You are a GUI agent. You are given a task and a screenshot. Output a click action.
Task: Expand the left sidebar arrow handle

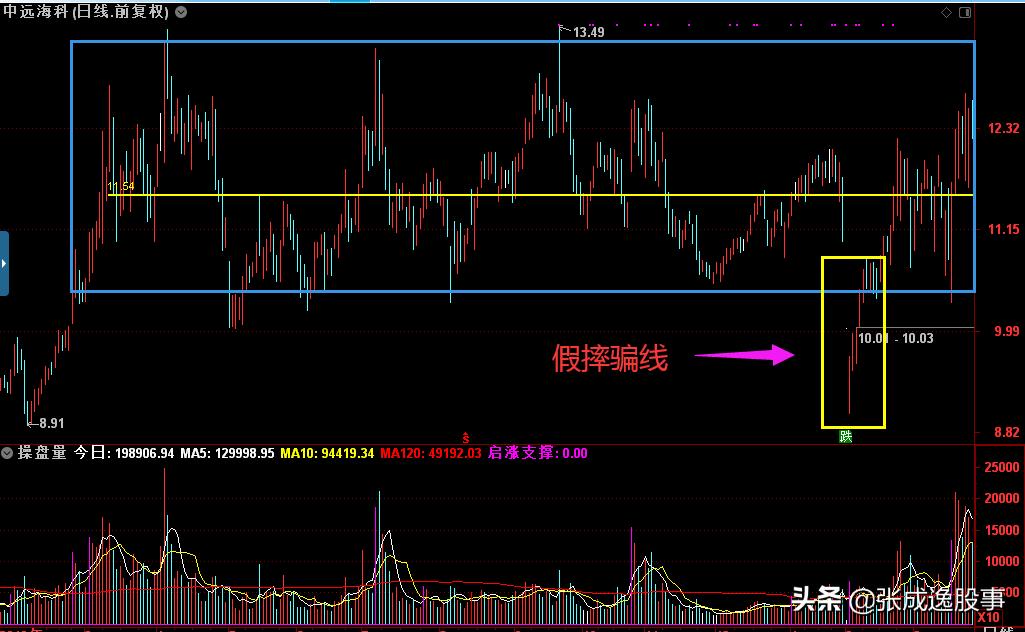point(4,263)
